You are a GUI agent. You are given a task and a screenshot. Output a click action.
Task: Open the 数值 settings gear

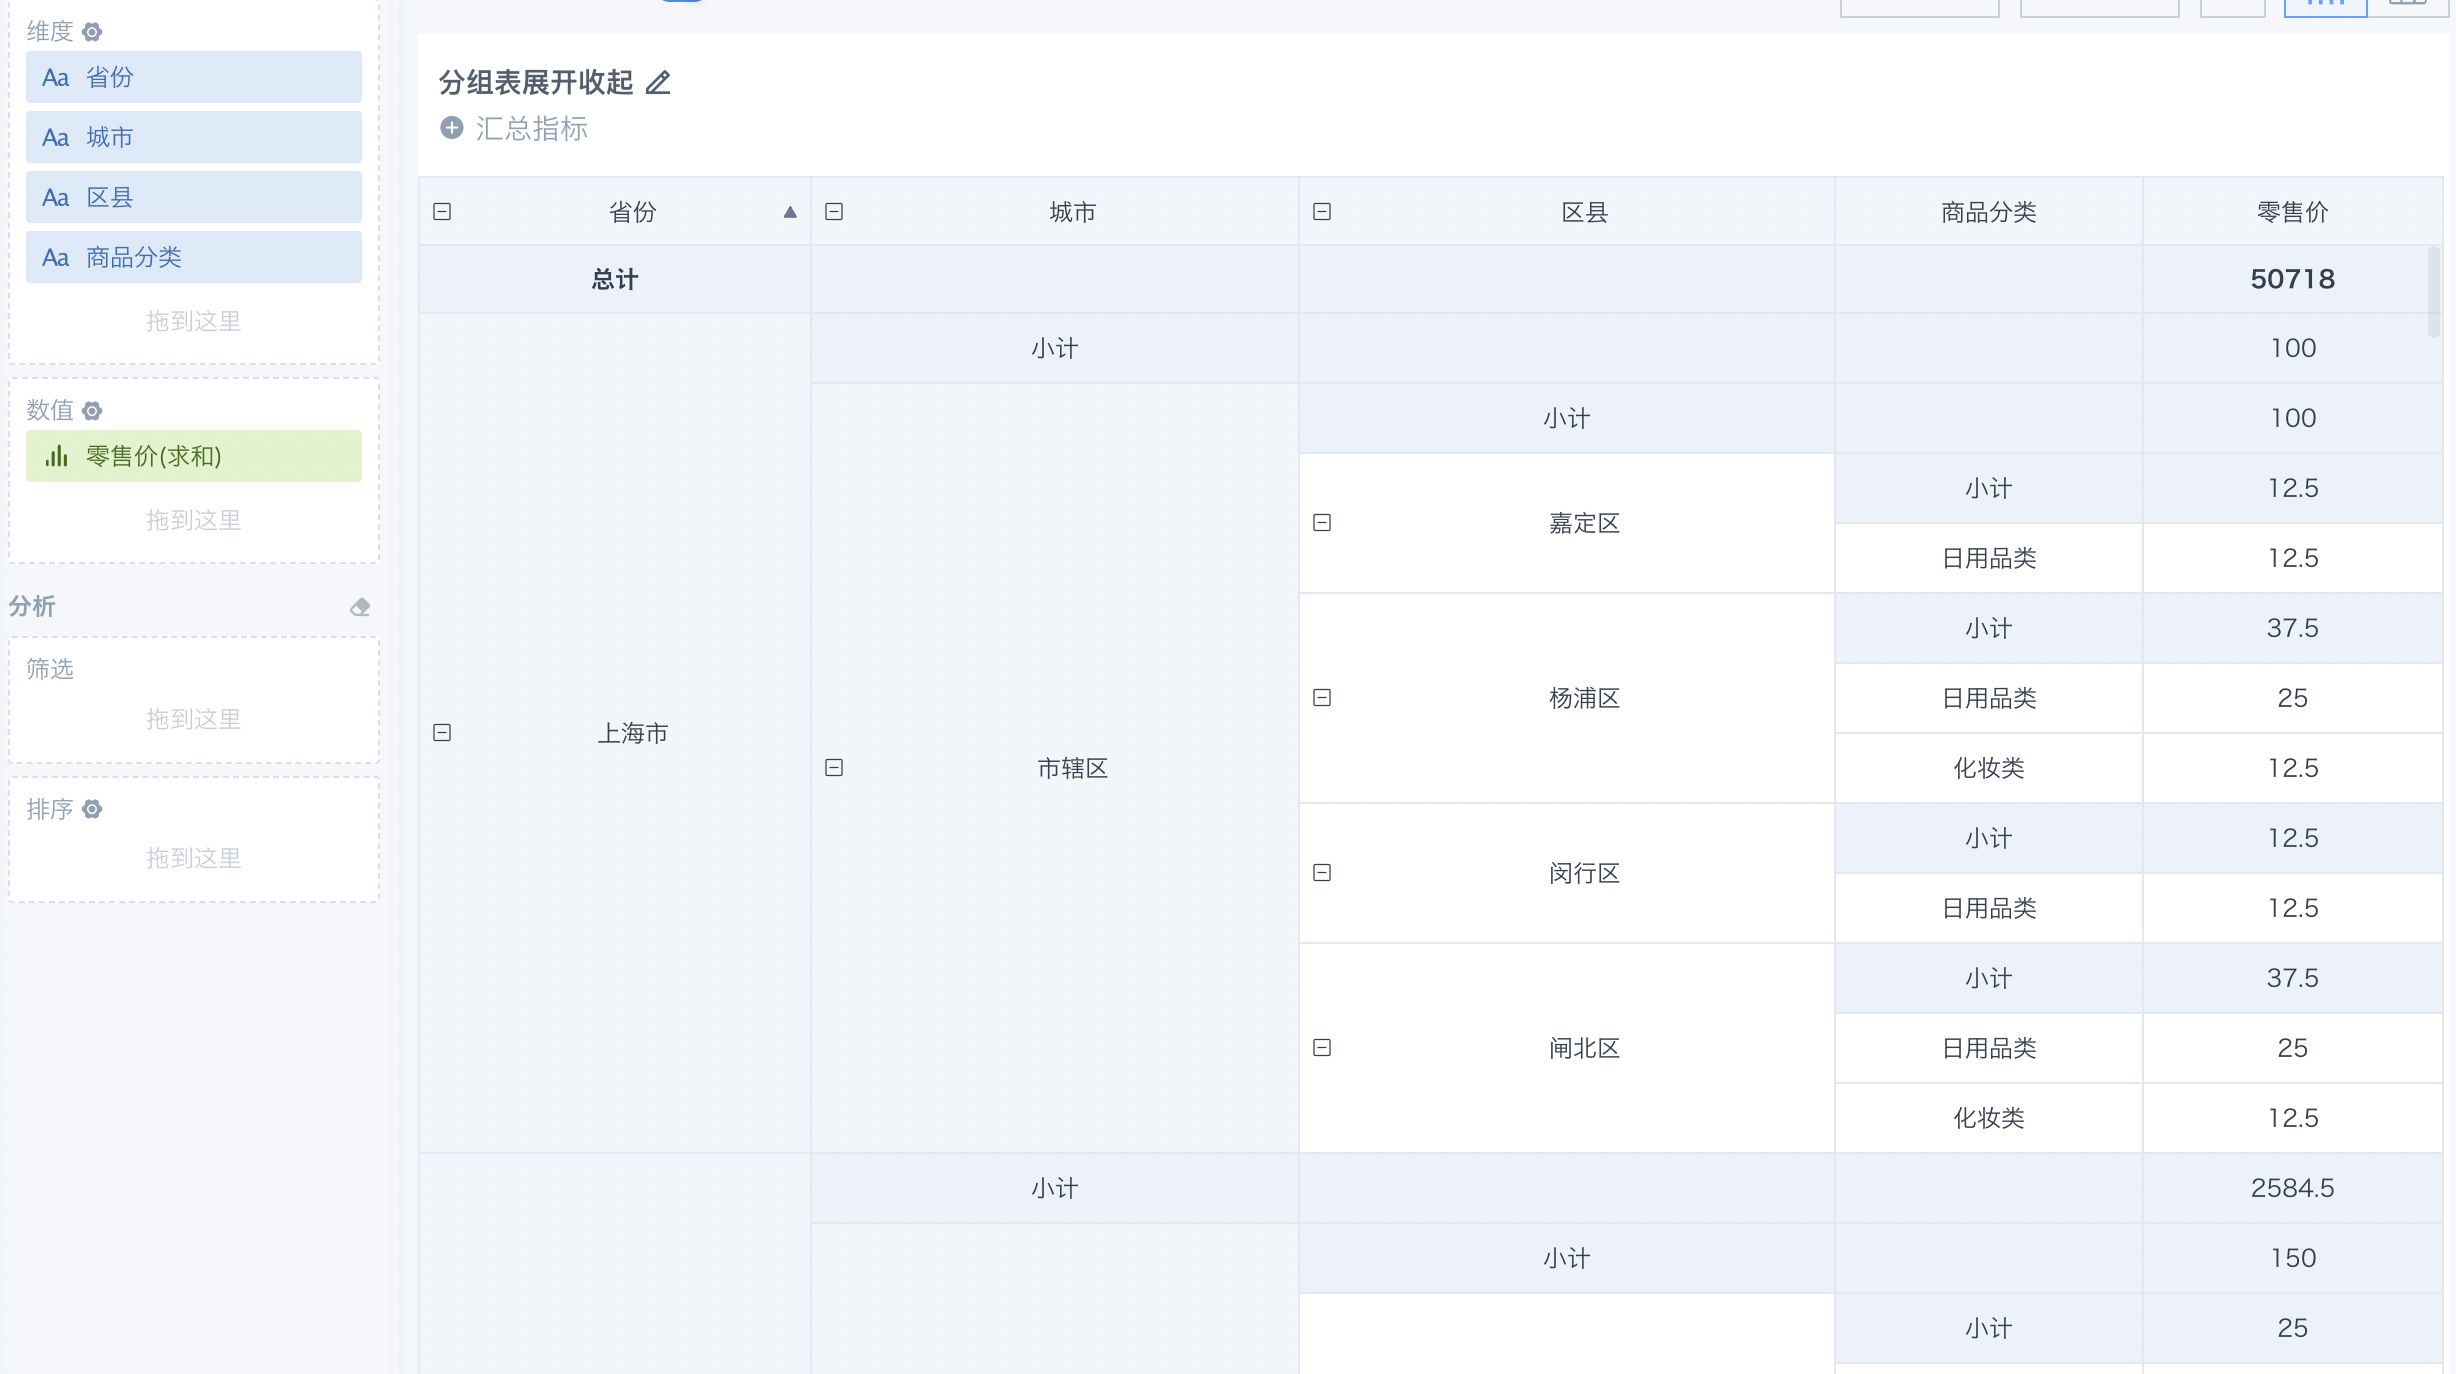(92, 411)
